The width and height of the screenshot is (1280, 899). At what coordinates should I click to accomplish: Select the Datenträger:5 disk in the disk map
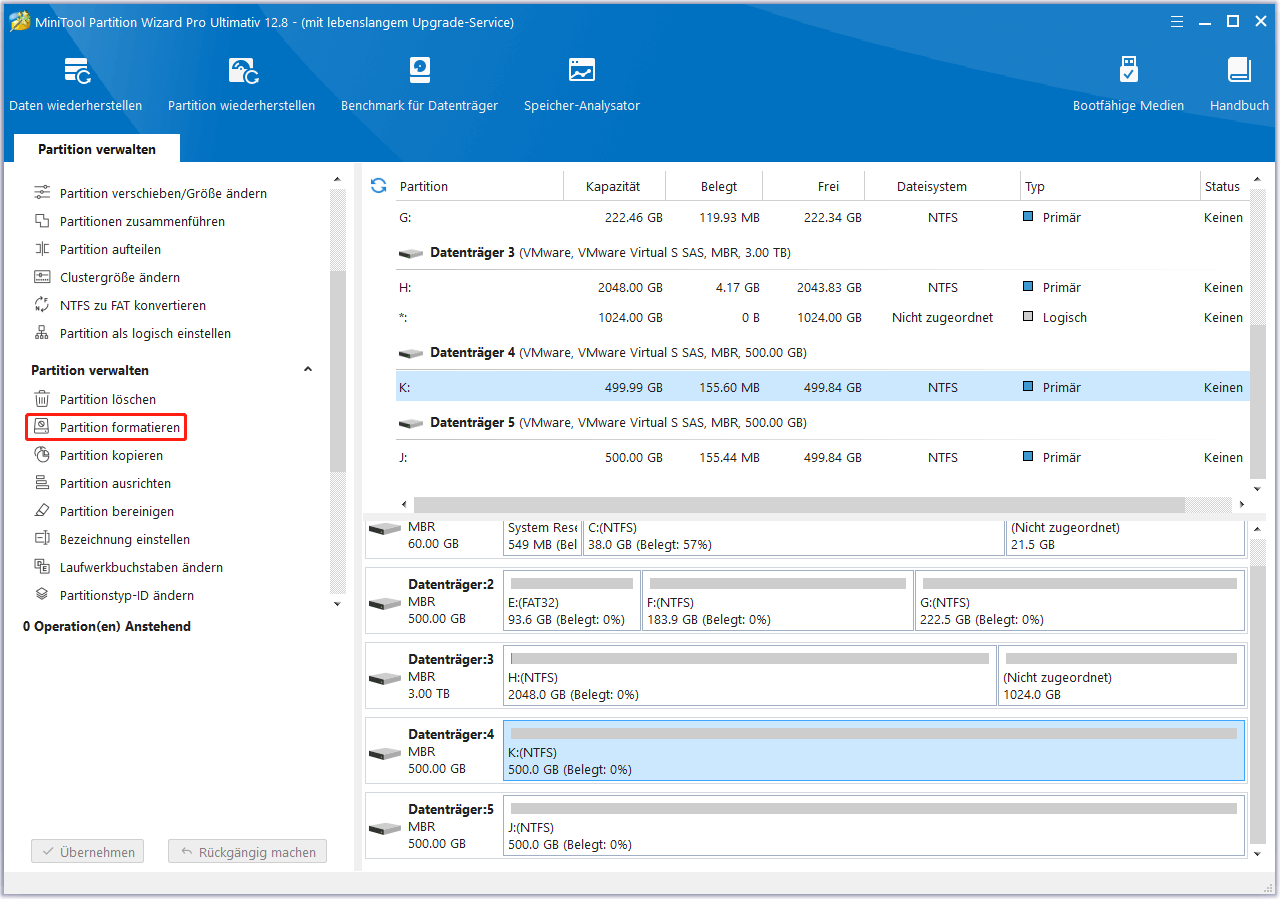pos(433,826)
